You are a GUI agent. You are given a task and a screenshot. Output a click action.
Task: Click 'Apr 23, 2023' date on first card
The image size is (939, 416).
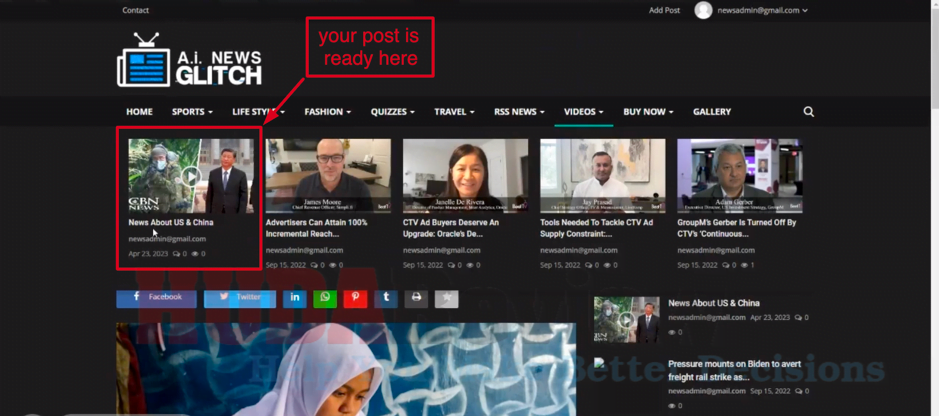click(149, 254)
